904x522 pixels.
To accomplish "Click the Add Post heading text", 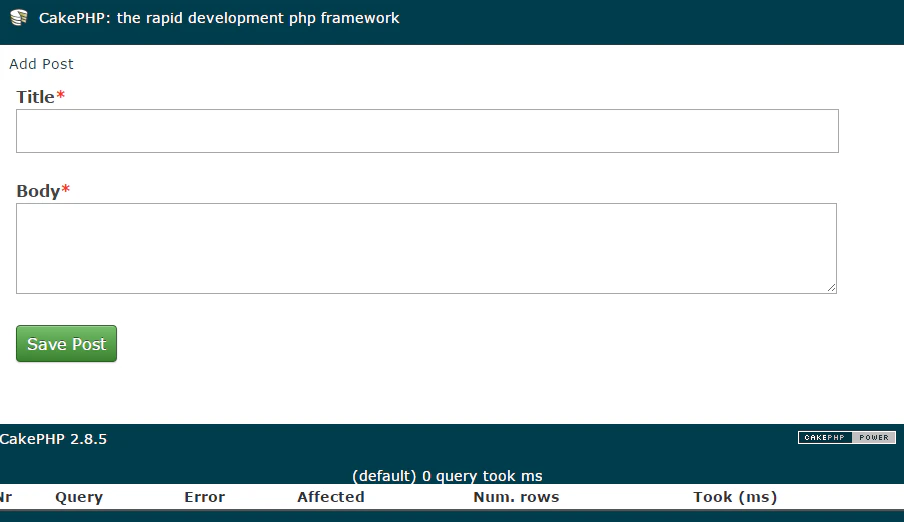I will tap(42, 64).
